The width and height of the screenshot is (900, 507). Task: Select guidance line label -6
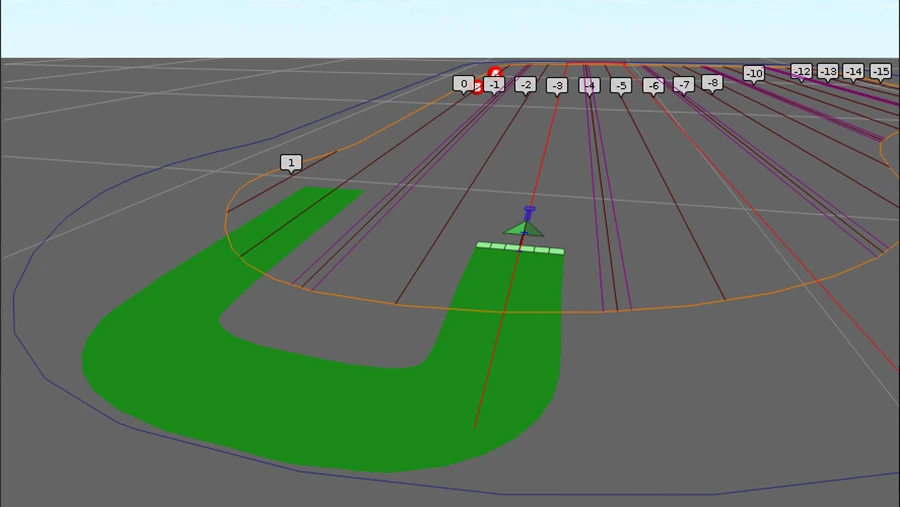(x=653, y=86)
